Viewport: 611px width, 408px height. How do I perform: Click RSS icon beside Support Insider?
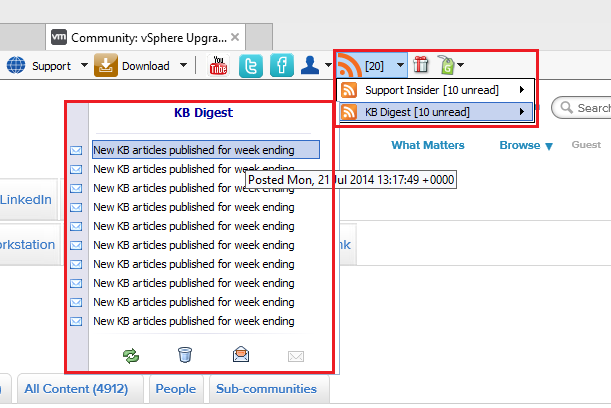pyautogui.click(x=349, y=90)
